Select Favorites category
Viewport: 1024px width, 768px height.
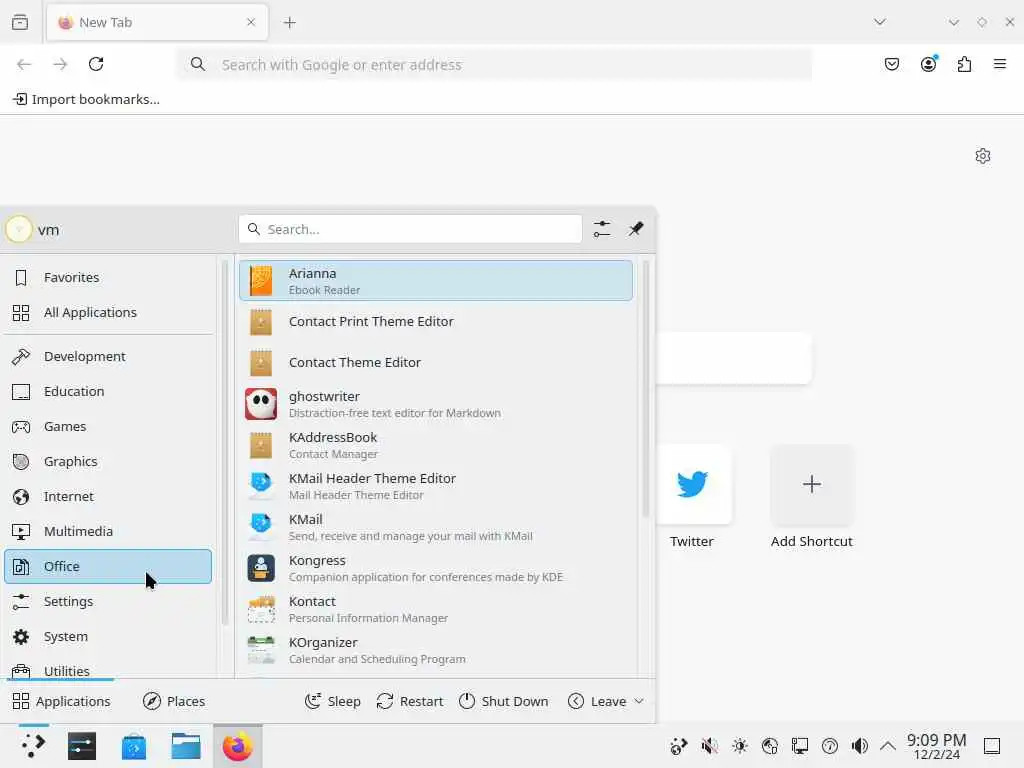[108, 278]
